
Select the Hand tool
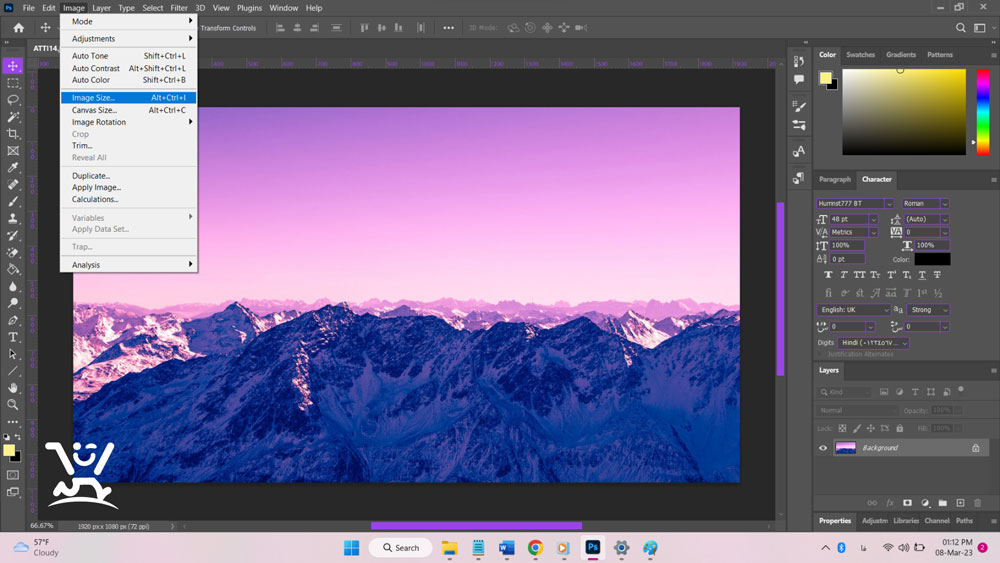pos(13,388)
